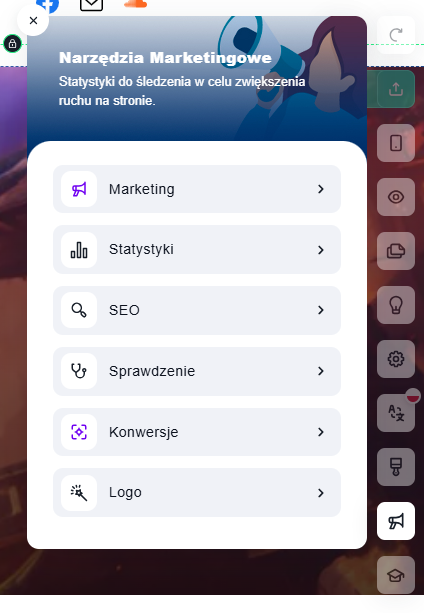Image resolution: width=424 pixels, height=613 pixels.
Task: Open the Sprawdzenie menu item
Action: coord(197,371)
